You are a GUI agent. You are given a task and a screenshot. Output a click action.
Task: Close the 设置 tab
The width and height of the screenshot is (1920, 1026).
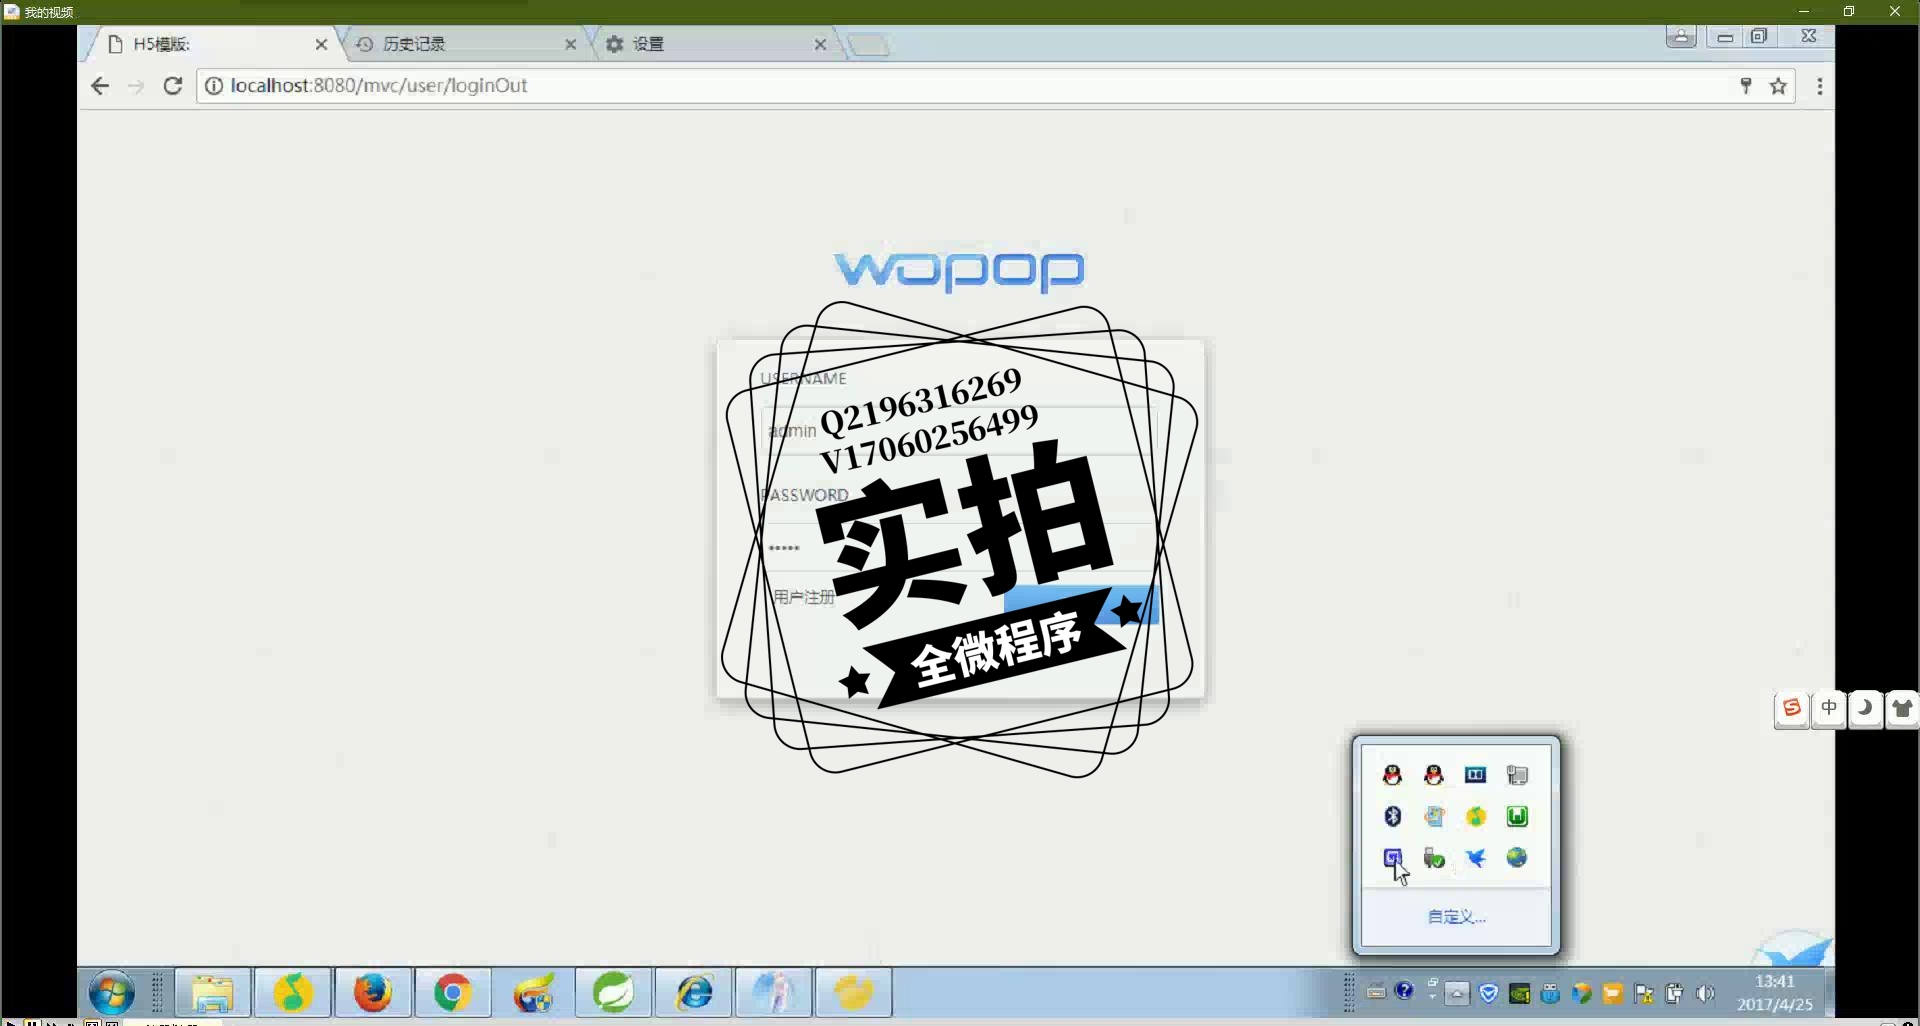point(820,44)
